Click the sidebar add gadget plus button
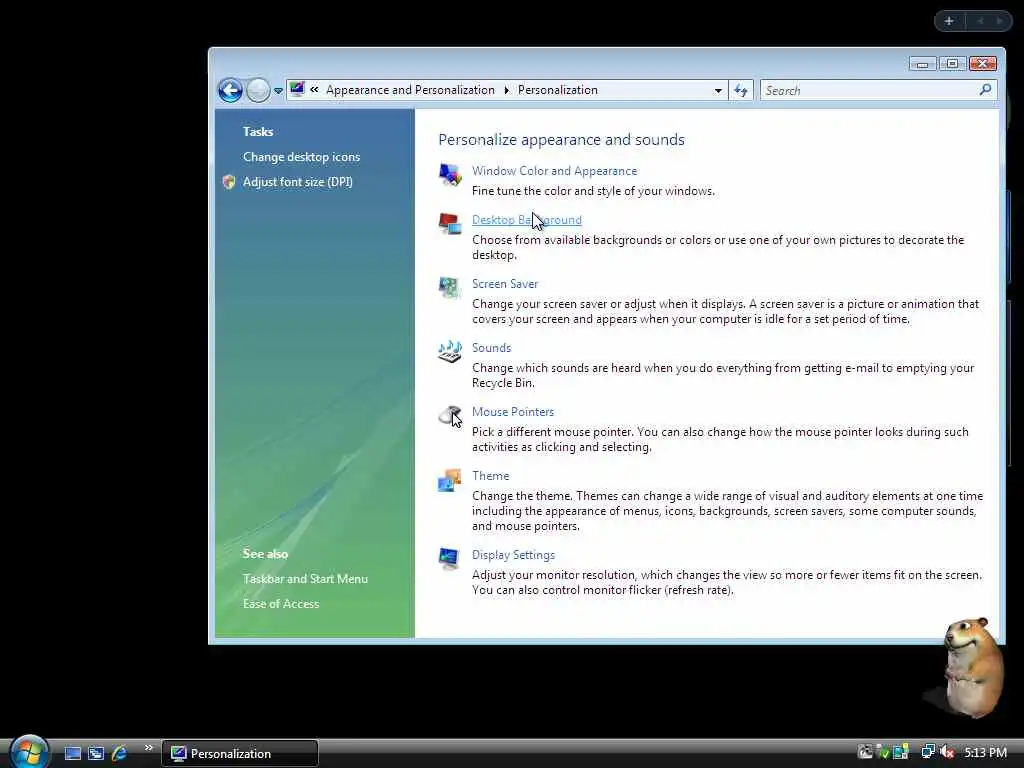Viewport: 1024px width, 768px height. 949,21
